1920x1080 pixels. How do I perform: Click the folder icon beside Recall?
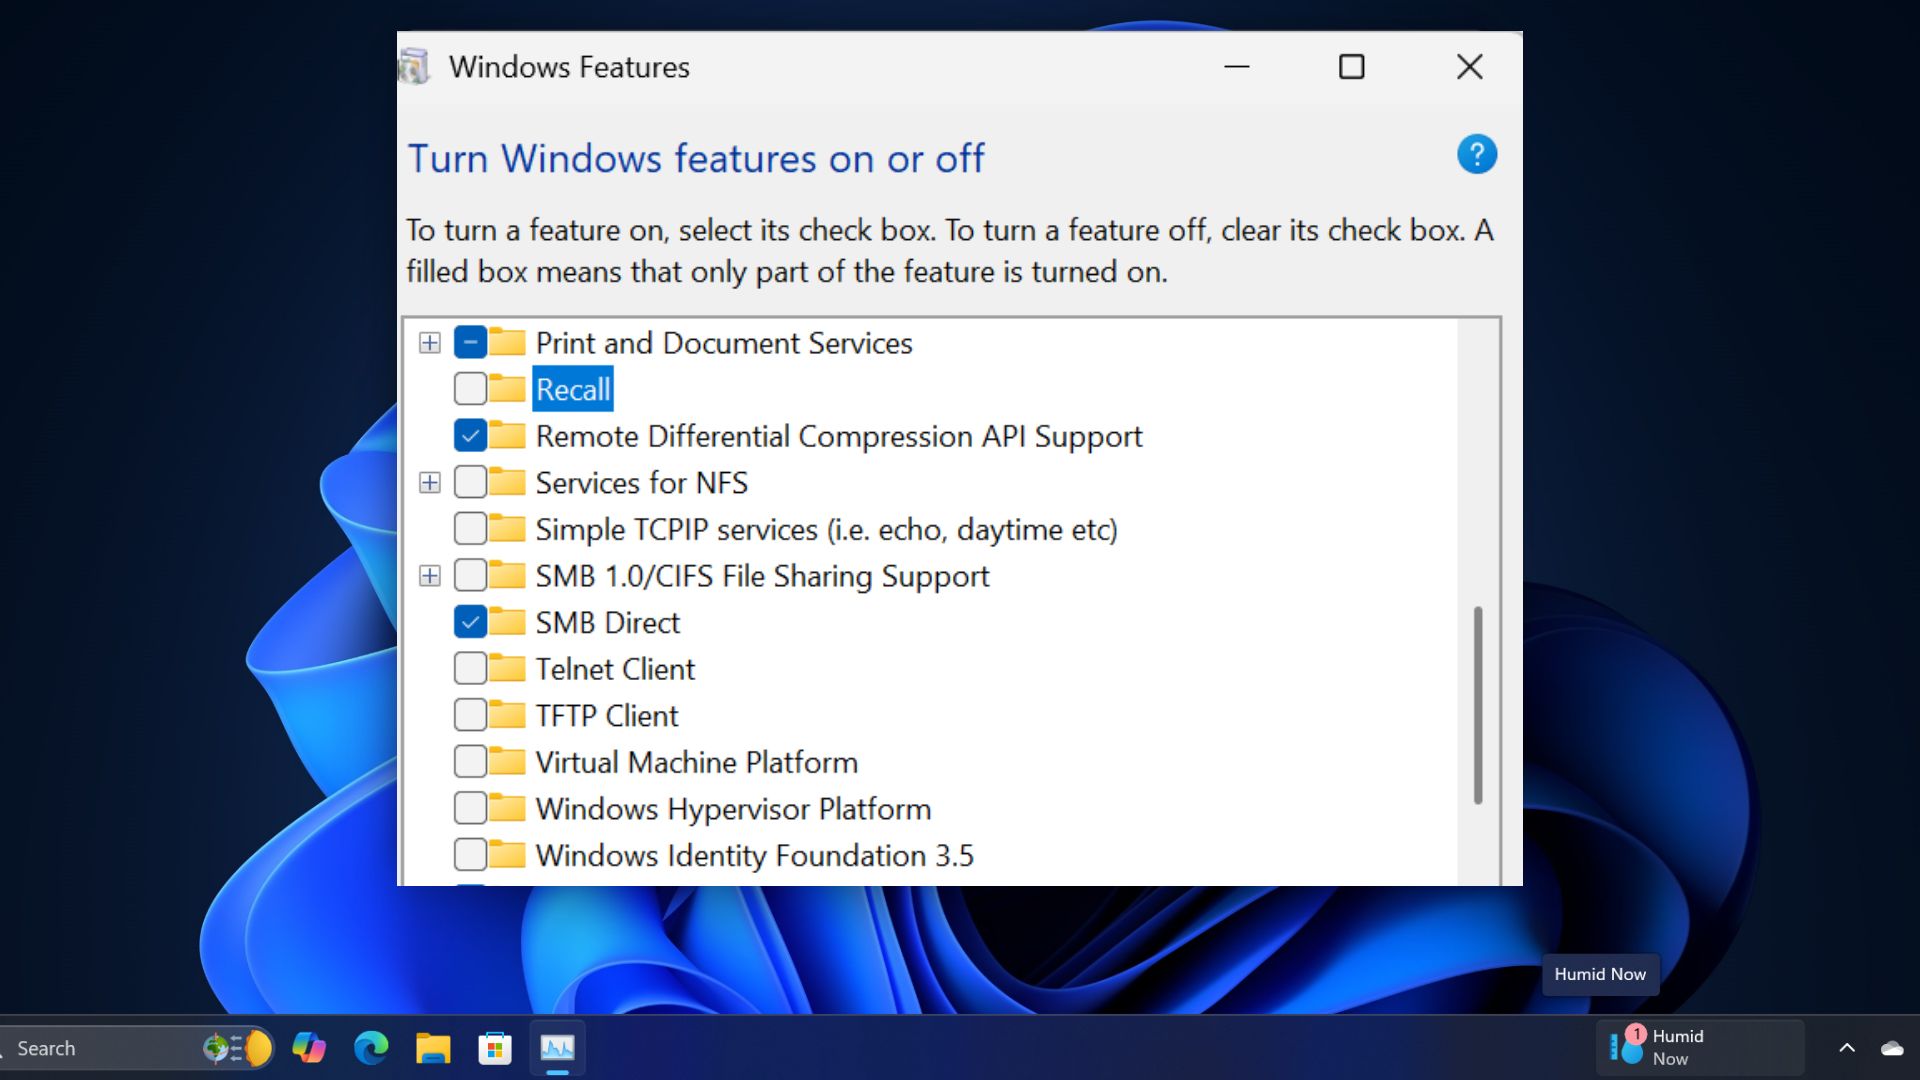[x=506, y=388]
